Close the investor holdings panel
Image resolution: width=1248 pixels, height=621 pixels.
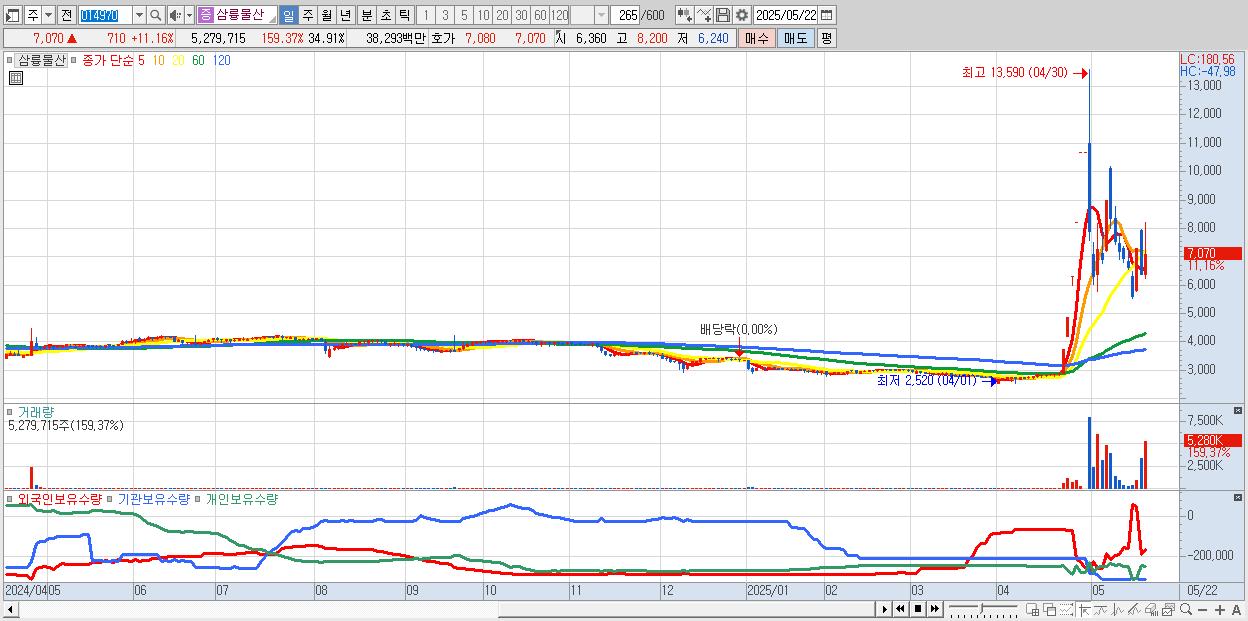pyautogui.click(x=1238, y=496)
